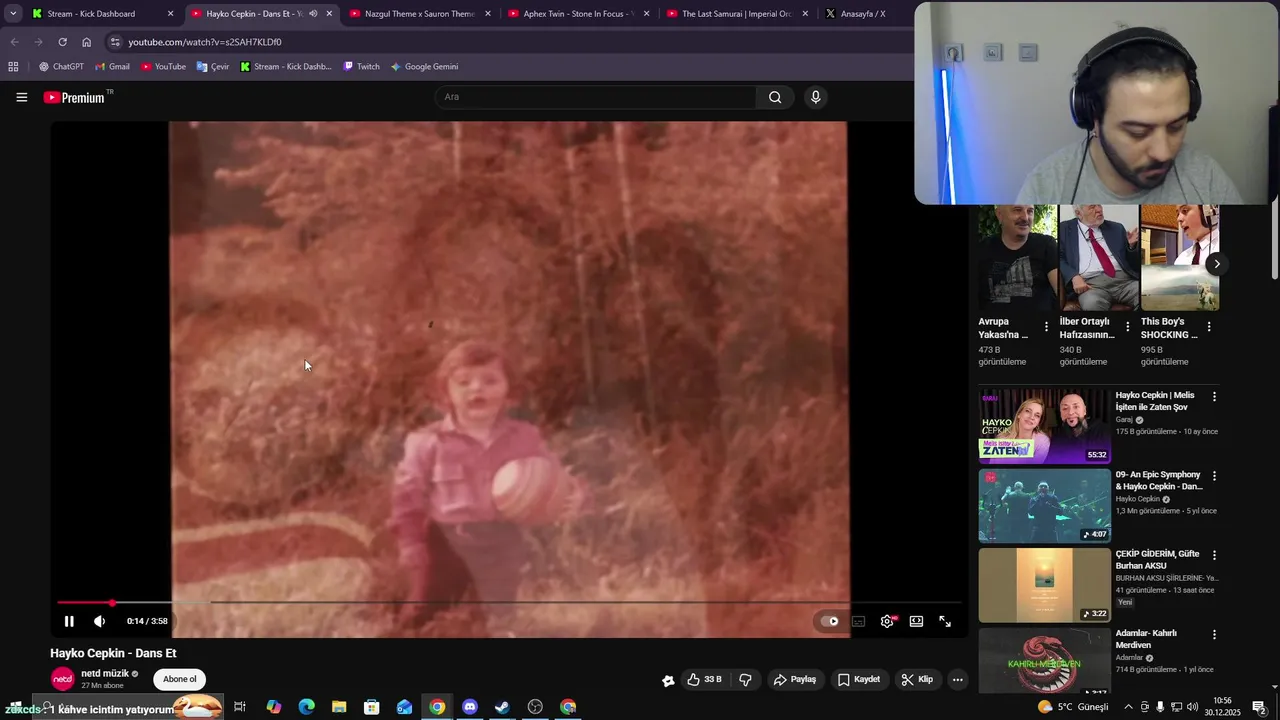Image resolution: width=1280 pixels, height=720 pixels.
Task: Open volume control in system tray
Action: tap(1193, 707)
